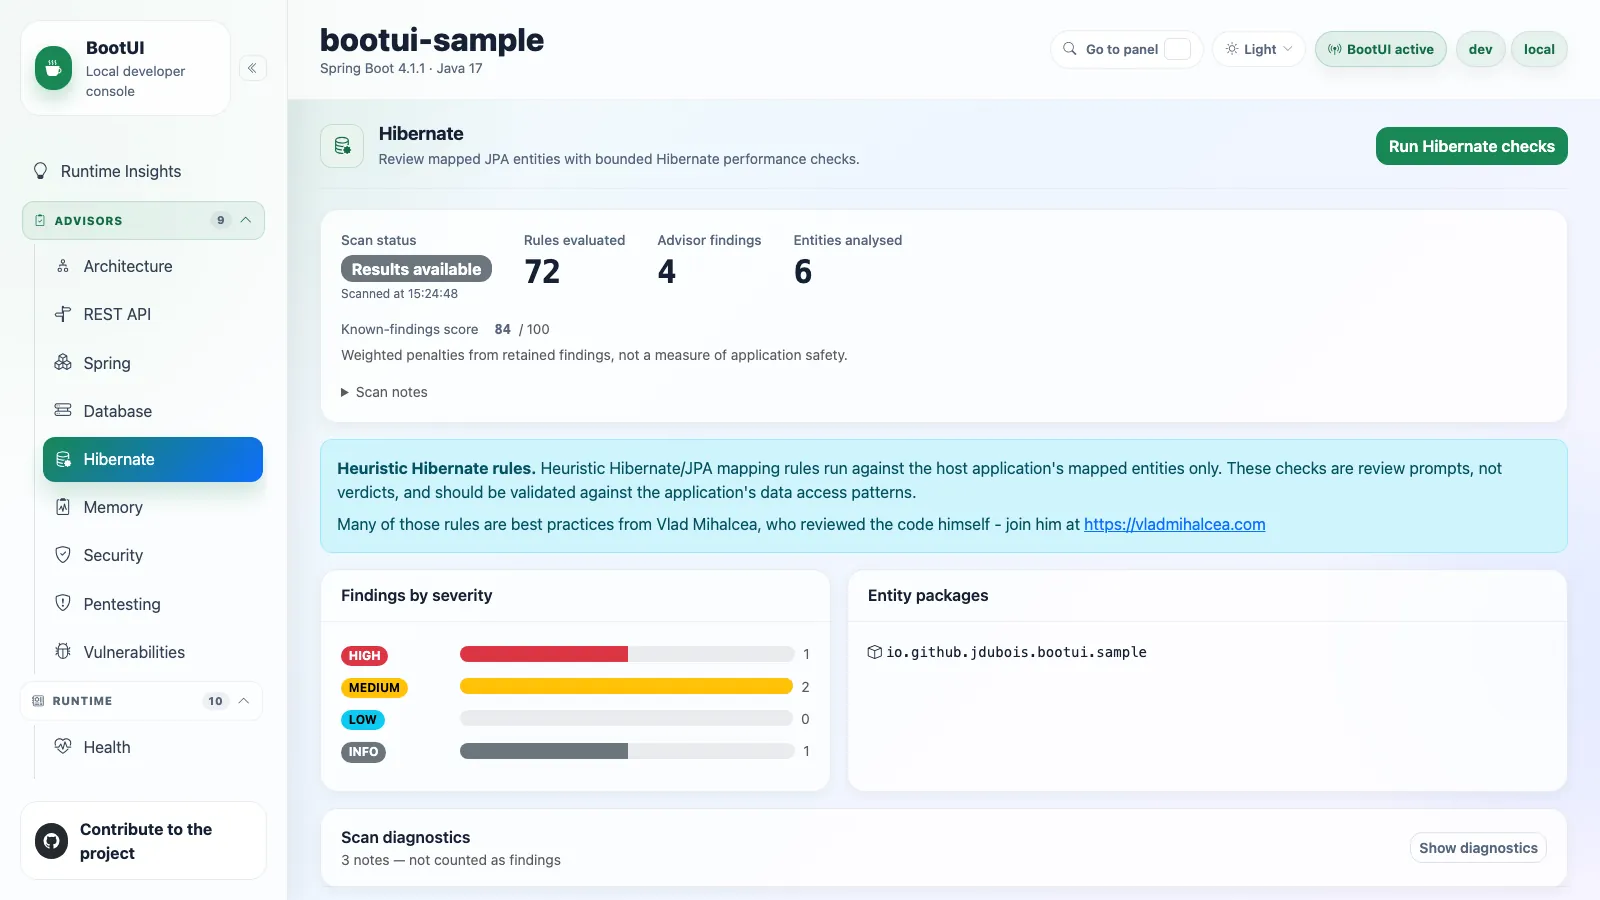
Task: Click the Go to panel search field
Action: [x=1126, y=49]
